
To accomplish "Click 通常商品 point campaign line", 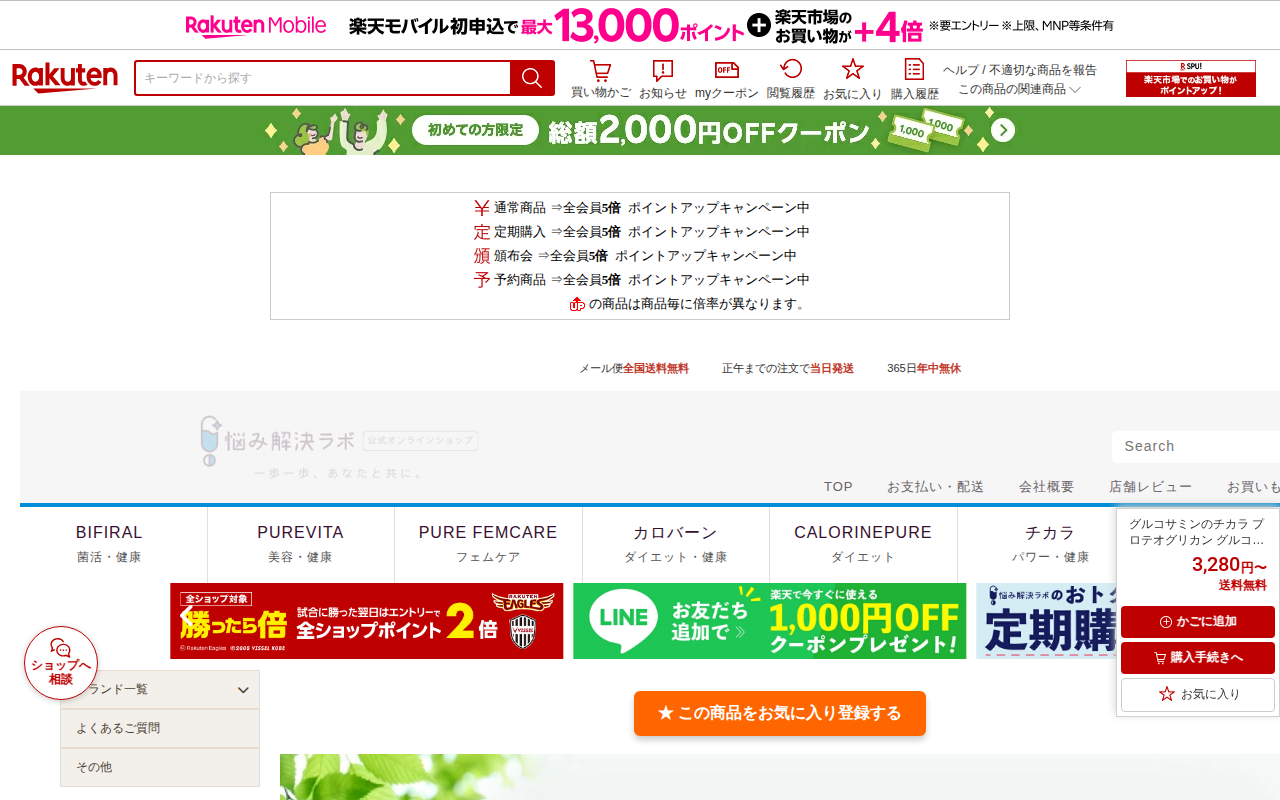I will [x=641, y=208].
